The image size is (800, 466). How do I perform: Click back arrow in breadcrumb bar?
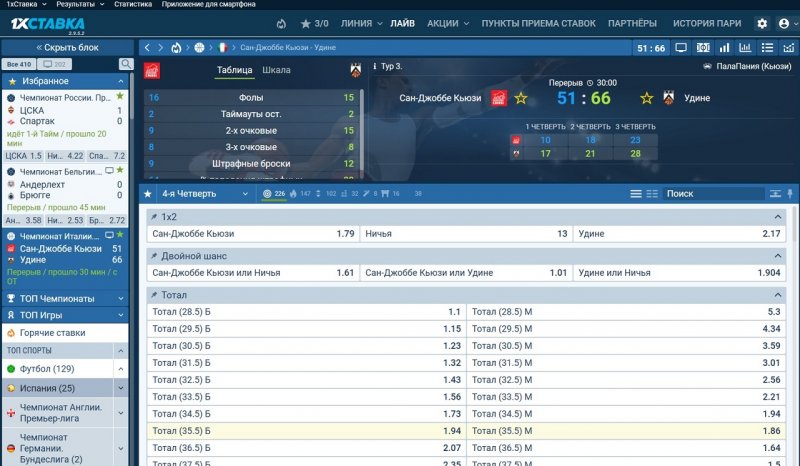pyautogui.click(x=147, y=47)
